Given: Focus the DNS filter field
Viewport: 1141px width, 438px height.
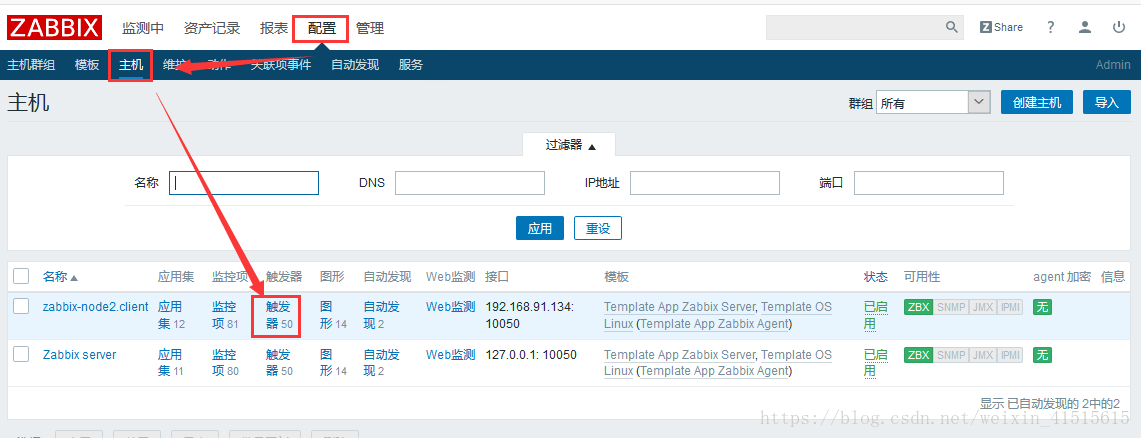Looking at the screenshot, I should pyautogui.click(x=470, y=183).
